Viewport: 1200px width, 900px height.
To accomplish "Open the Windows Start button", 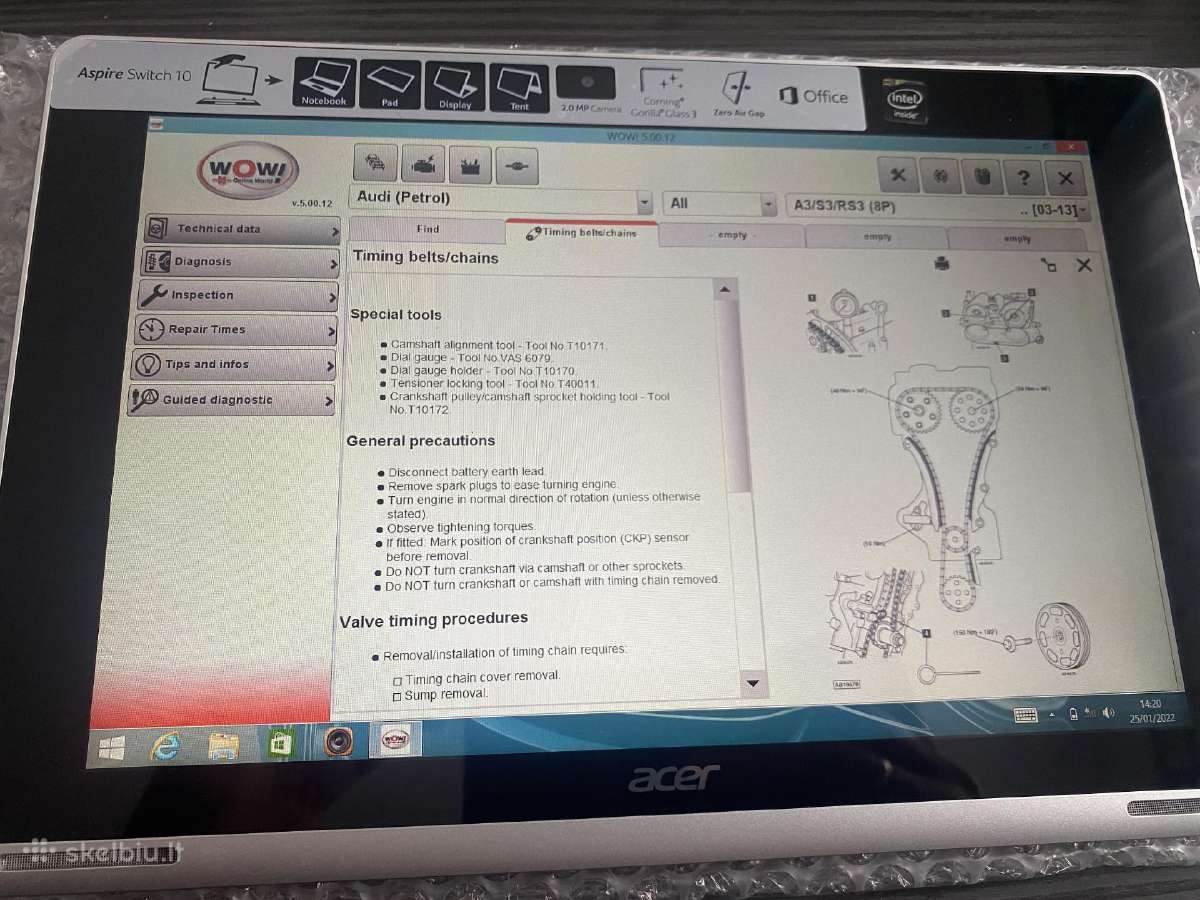I will point(112,746).
